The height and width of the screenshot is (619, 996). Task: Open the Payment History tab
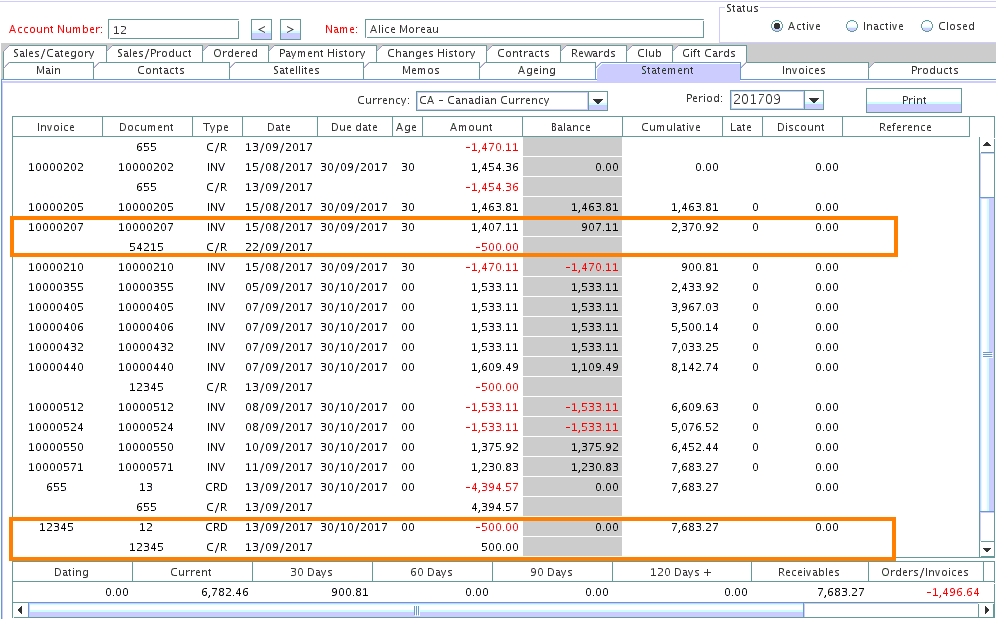tap(321, 53)
